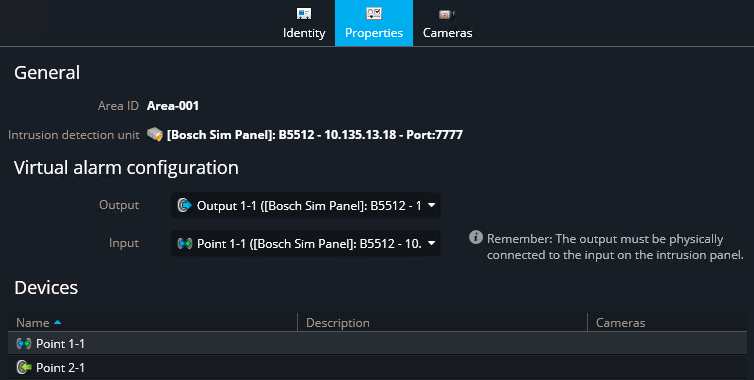Image resolution: width=754 pixels, height=380 pixels.
Task: Click the Bosch Sim Panel unit link
Action: point(314,135)
